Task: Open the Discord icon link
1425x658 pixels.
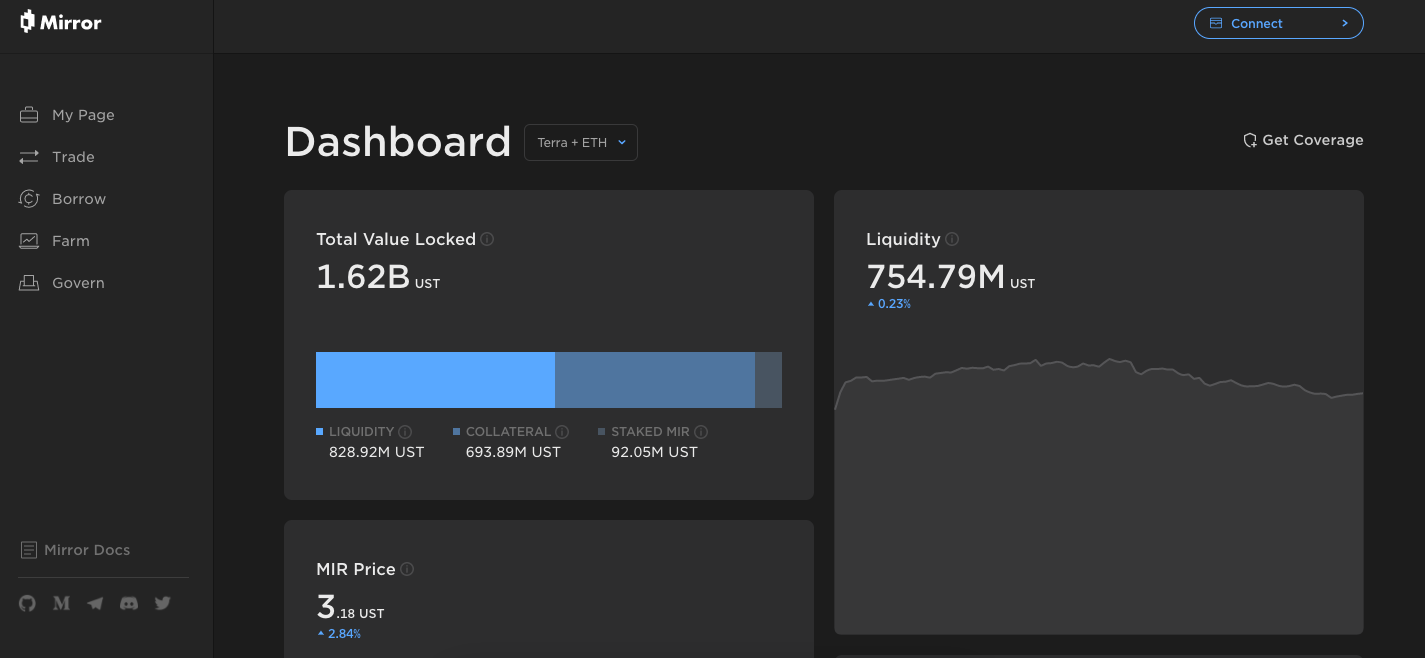Action: pos(129,603)
